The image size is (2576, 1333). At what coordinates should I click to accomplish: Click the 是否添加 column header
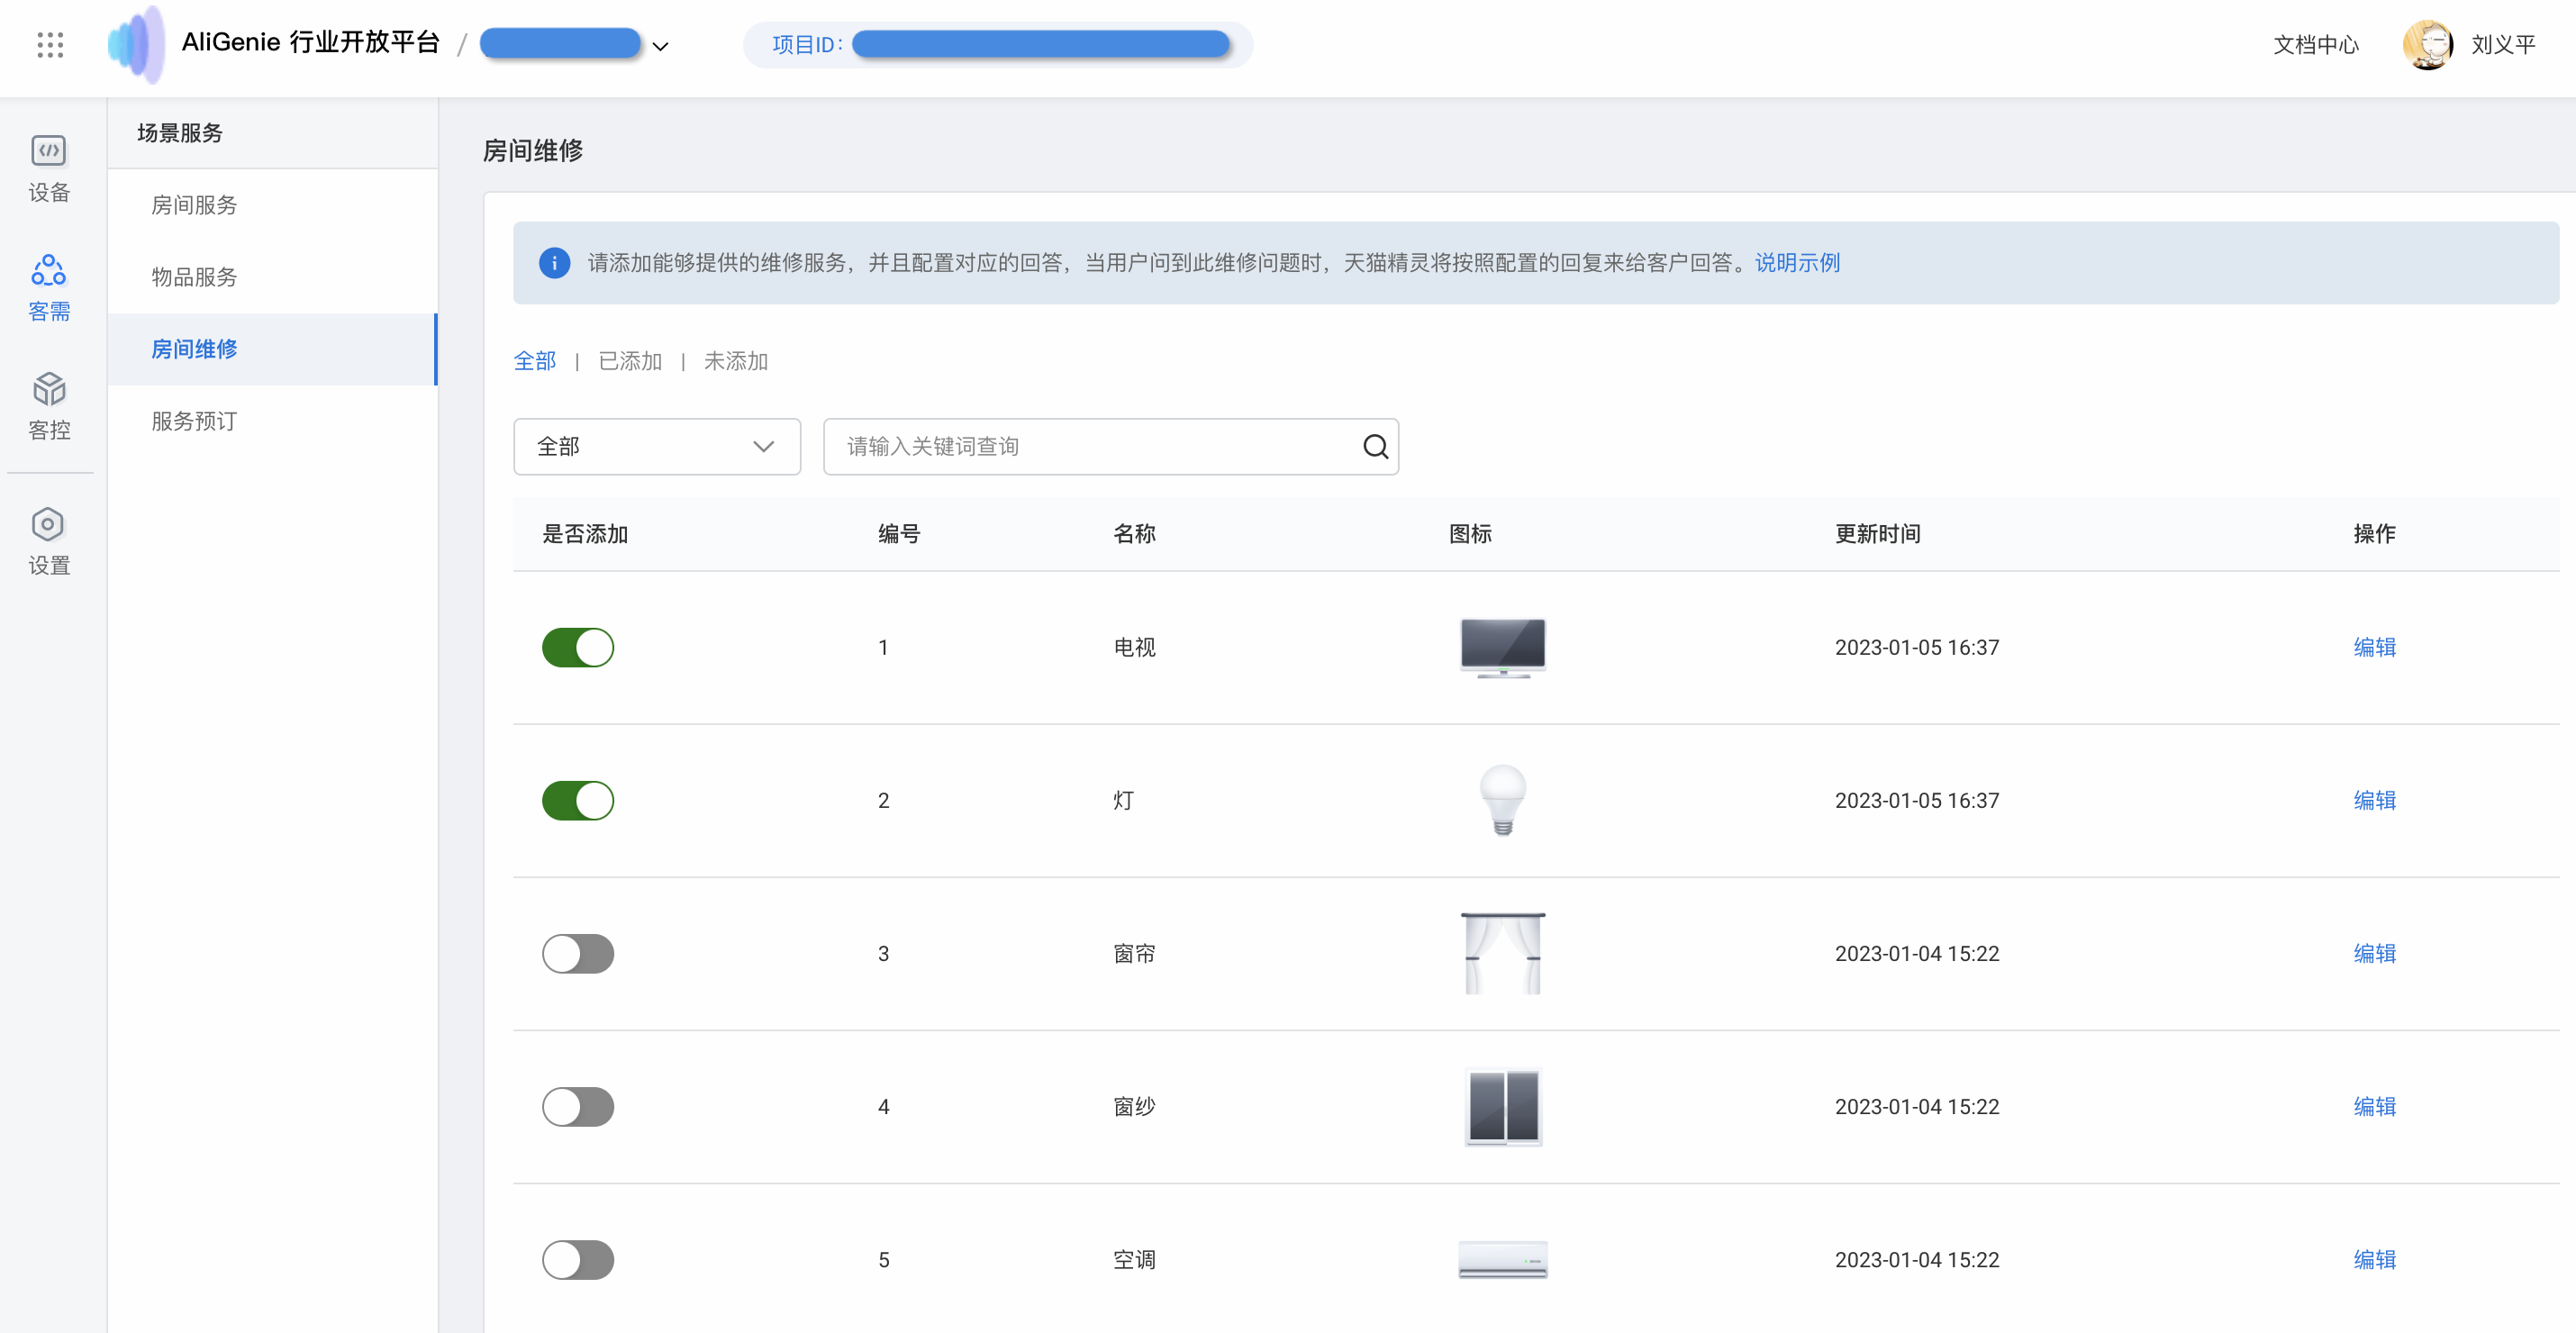(585, 534)
